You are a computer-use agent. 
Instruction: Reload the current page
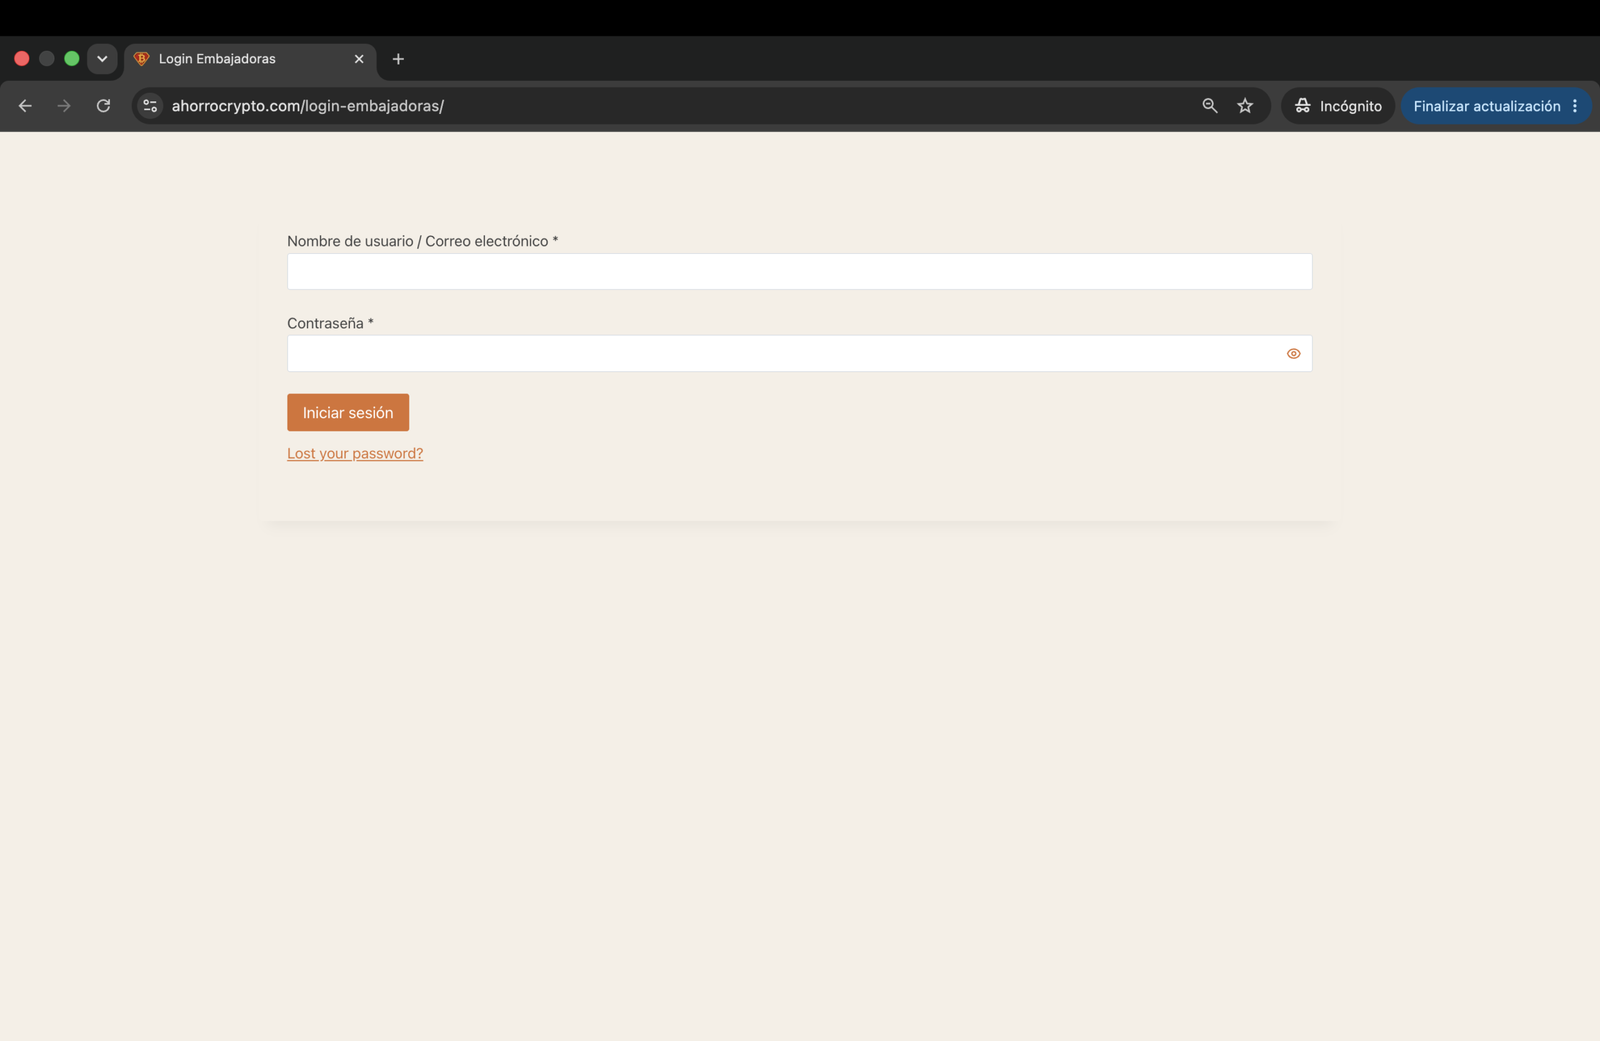103,106
